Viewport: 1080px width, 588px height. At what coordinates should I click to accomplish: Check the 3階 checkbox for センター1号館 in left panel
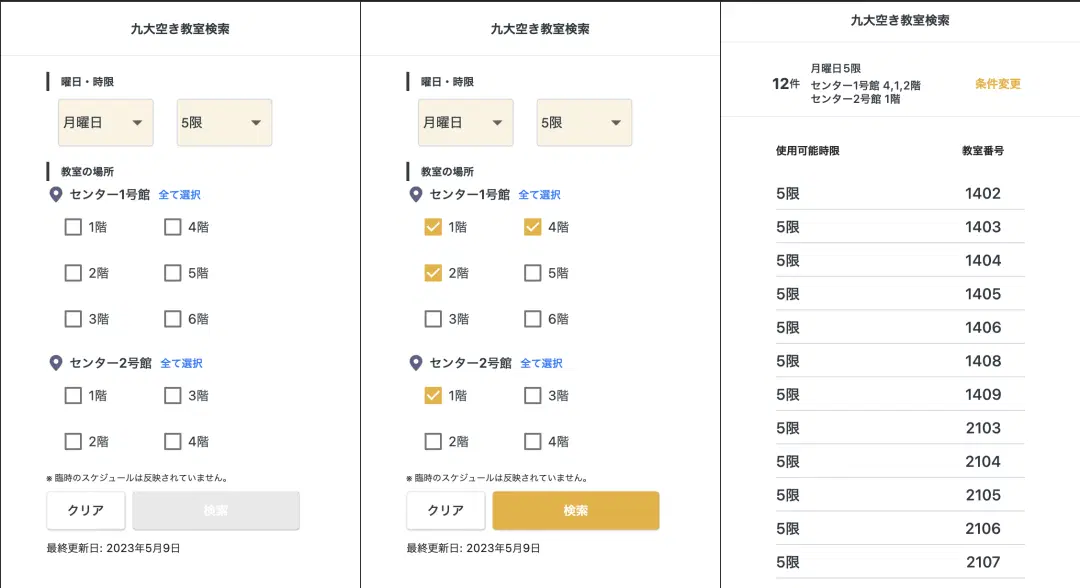(73, 318)
